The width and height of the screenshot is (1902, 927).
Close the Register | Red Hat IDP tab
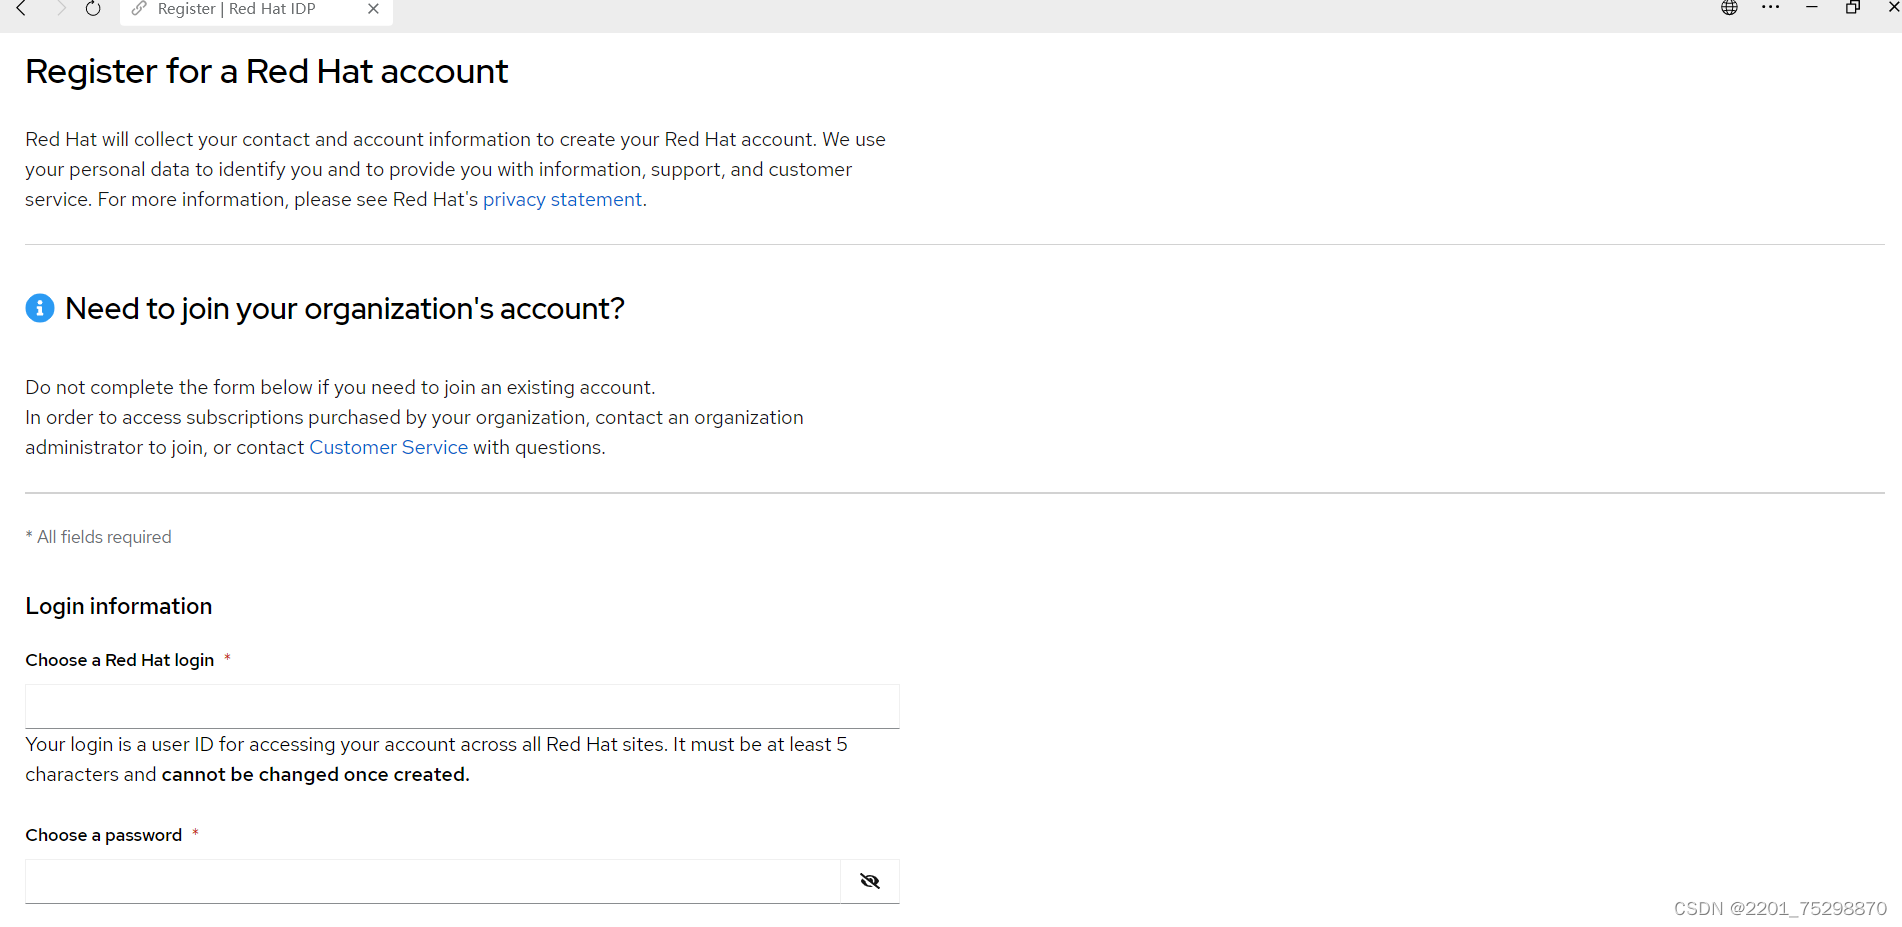[x=373, y=8]
